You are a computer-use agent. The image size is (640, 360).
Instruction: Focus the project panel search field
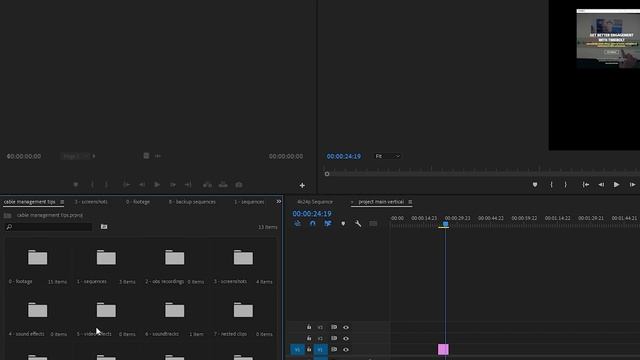[x=49, y=227]
